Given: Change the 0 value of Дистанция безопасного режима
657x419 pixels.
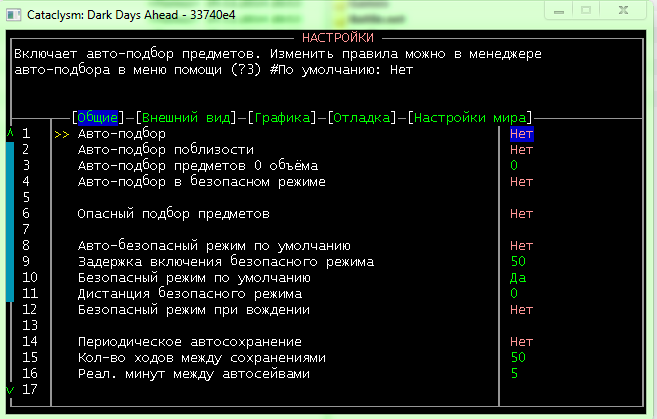Looking at the screenshot, I should click(514, 294).
